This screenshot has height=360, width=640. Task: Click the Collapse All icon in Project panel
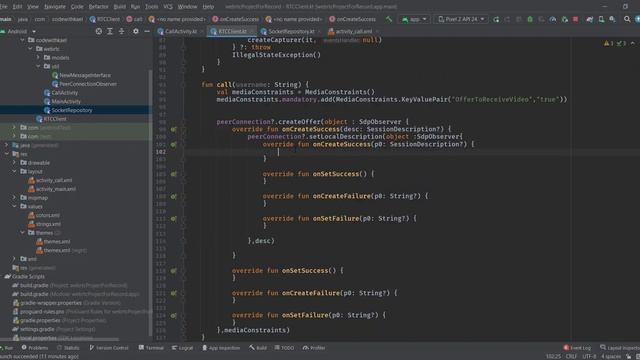(x=121, y=31)
